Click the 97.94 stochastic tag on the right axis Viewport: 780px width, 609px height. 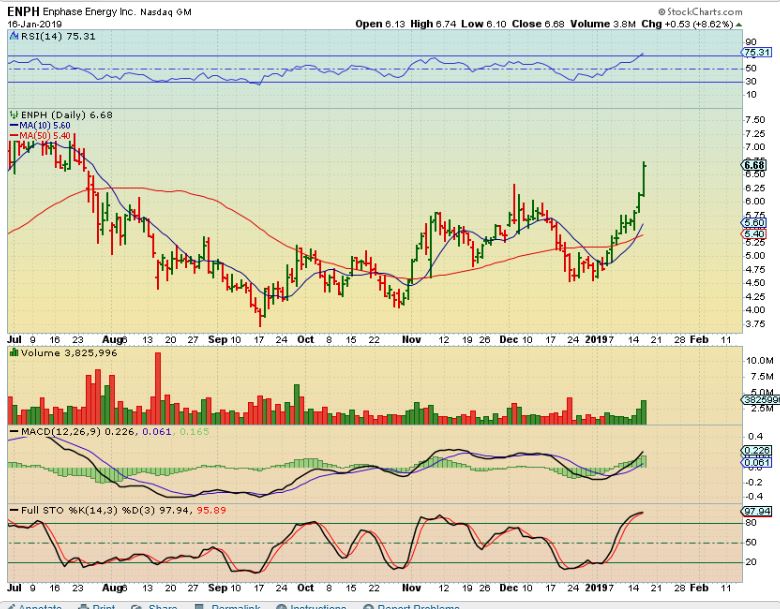tap(757, 511)
